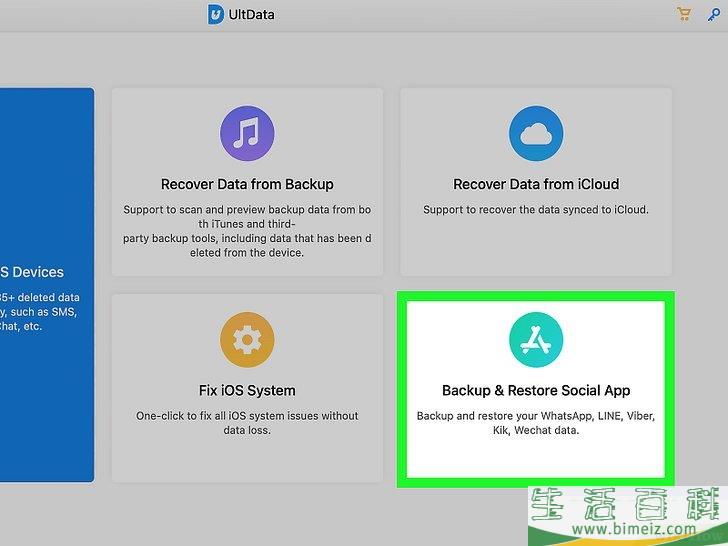Click 'deleted data' text in blue card
This screenshot has width=728, height=546.
pos(49,297)
